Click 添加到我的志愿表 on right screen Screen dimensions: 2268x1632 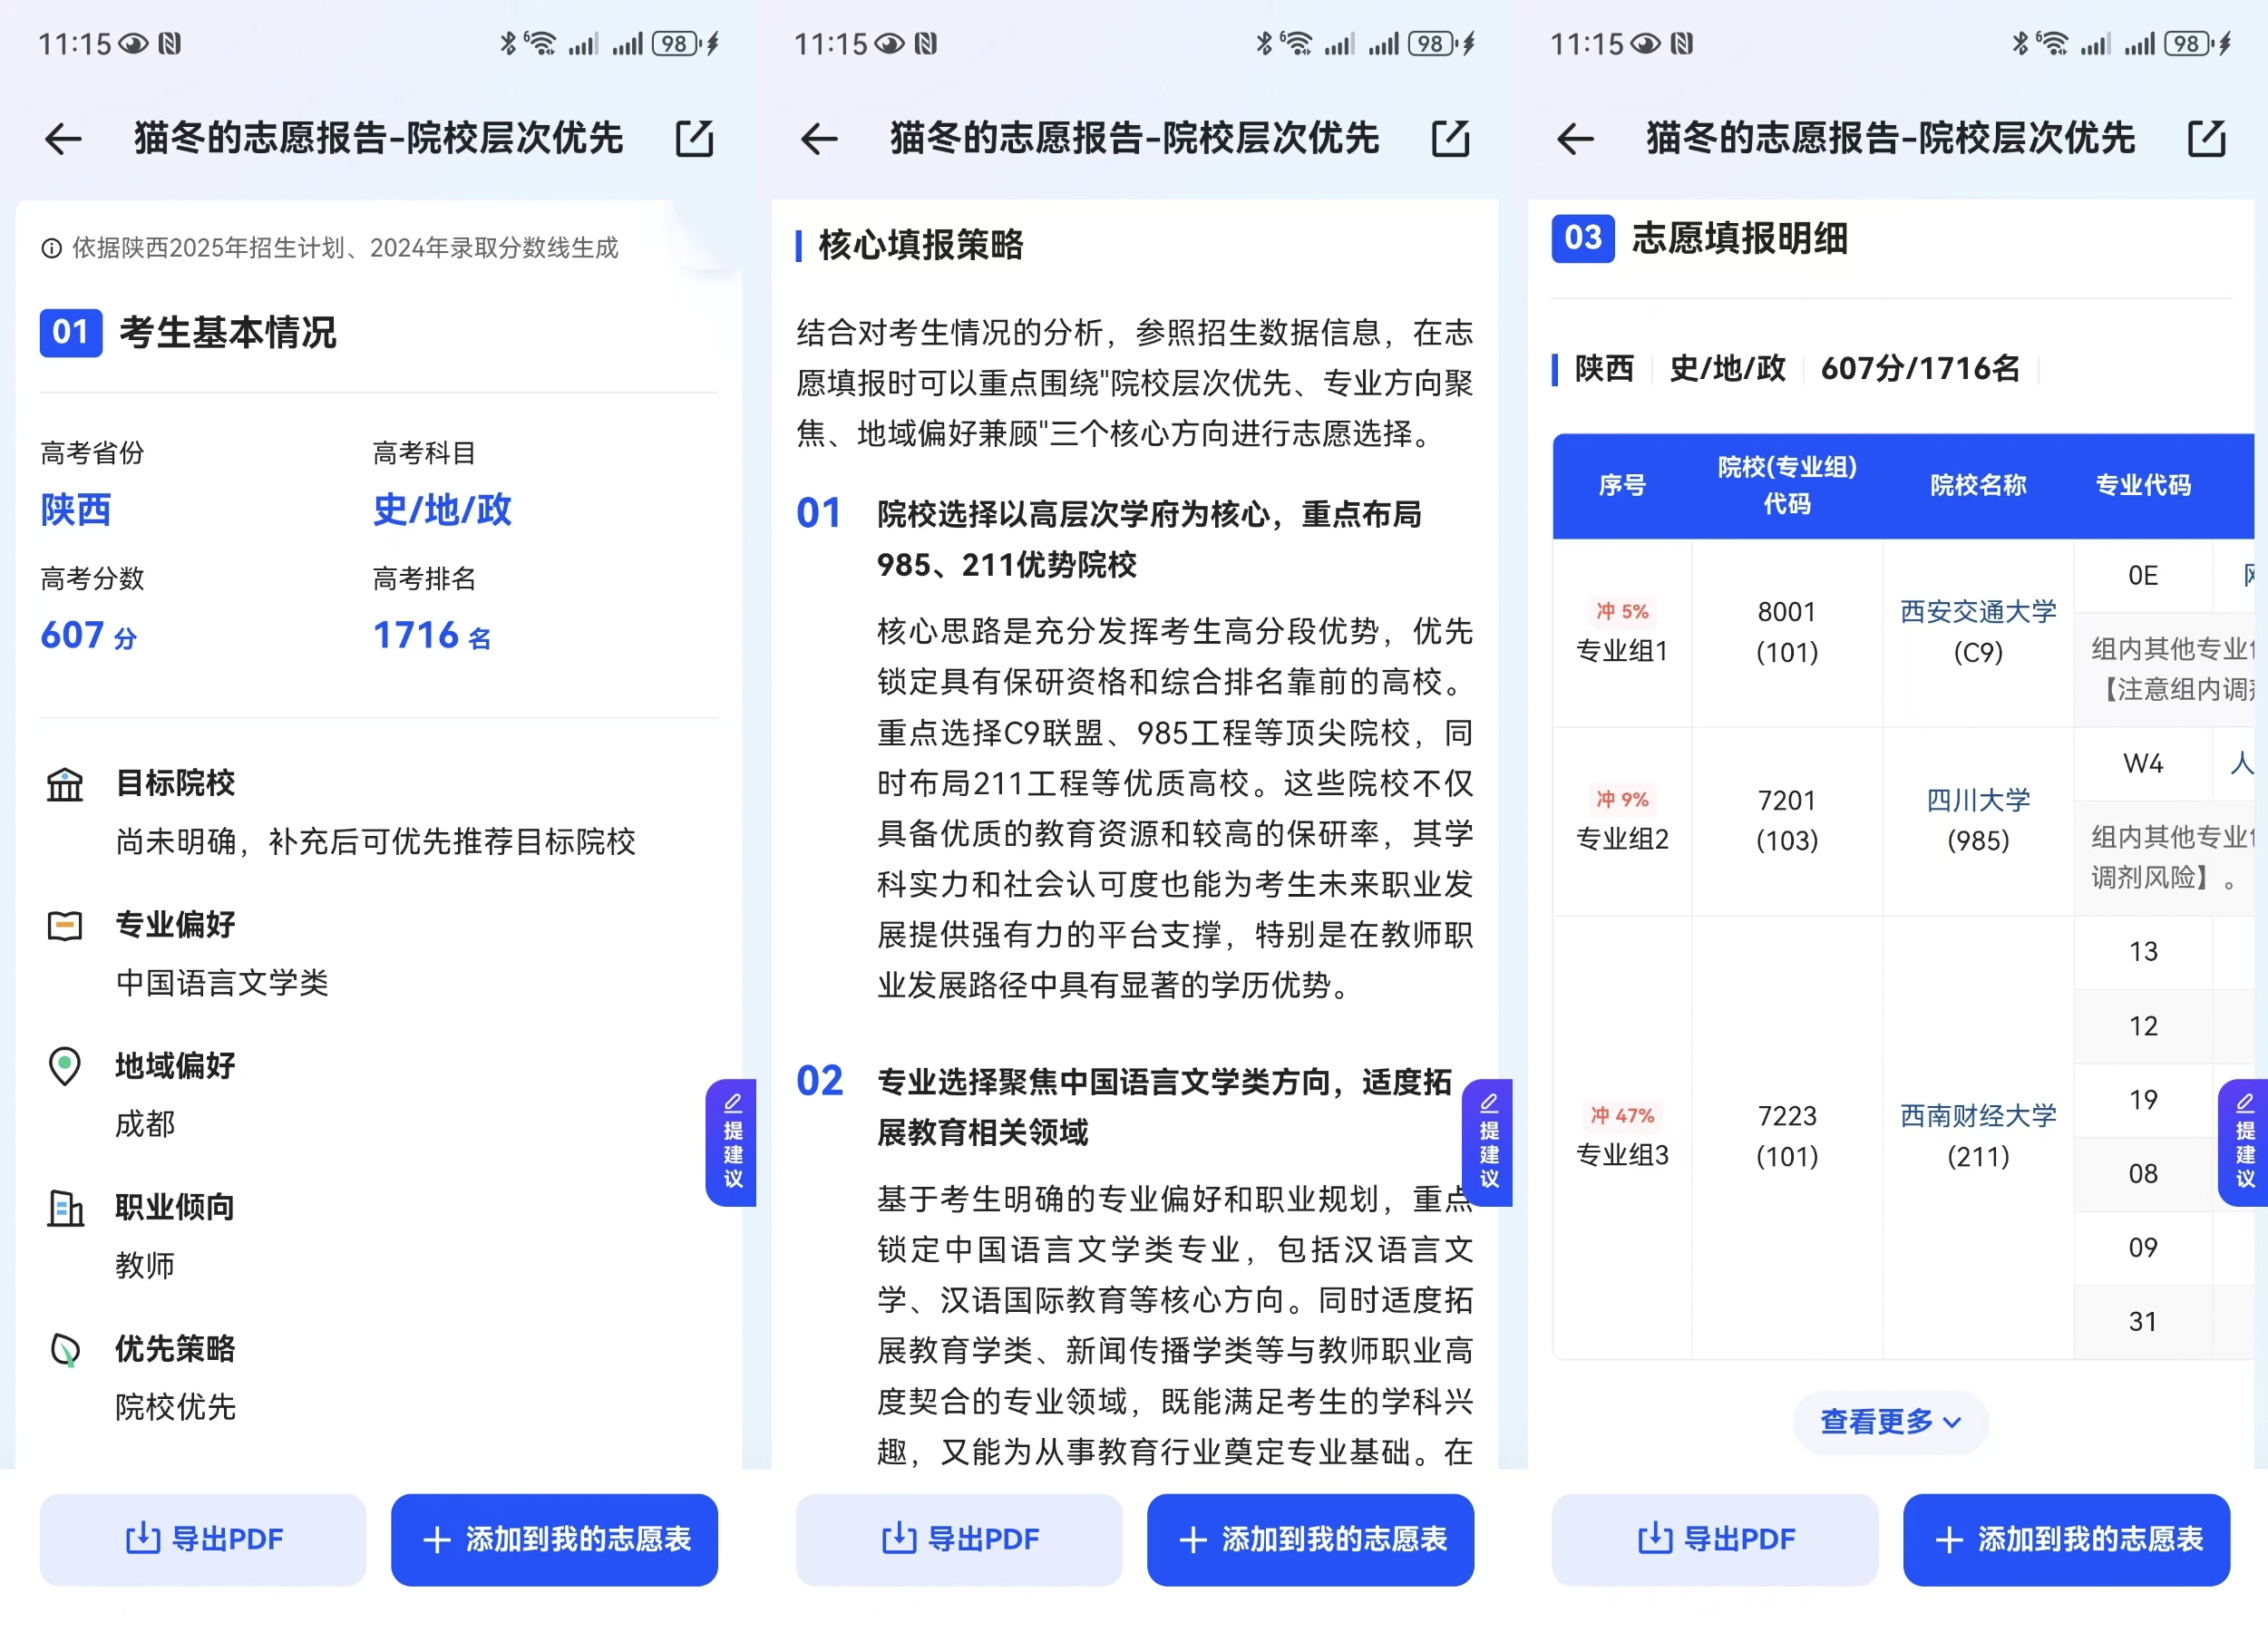coord(2066,1539)
